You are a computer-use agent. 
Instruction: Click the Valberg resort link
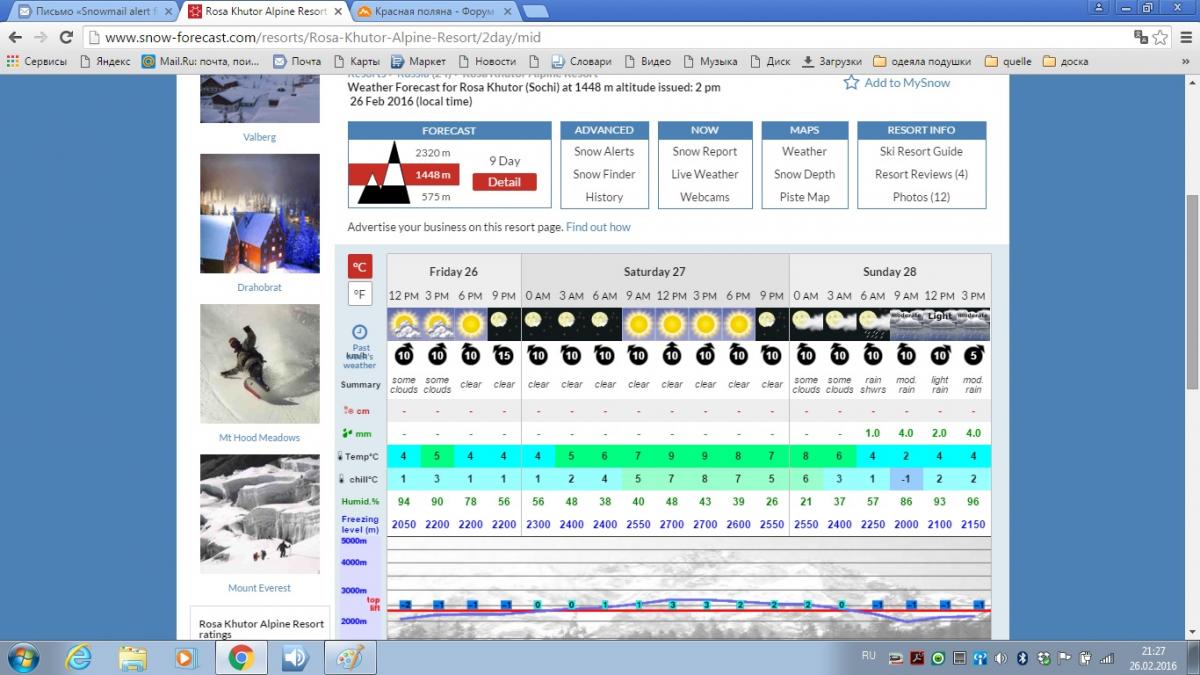point(259,137)
